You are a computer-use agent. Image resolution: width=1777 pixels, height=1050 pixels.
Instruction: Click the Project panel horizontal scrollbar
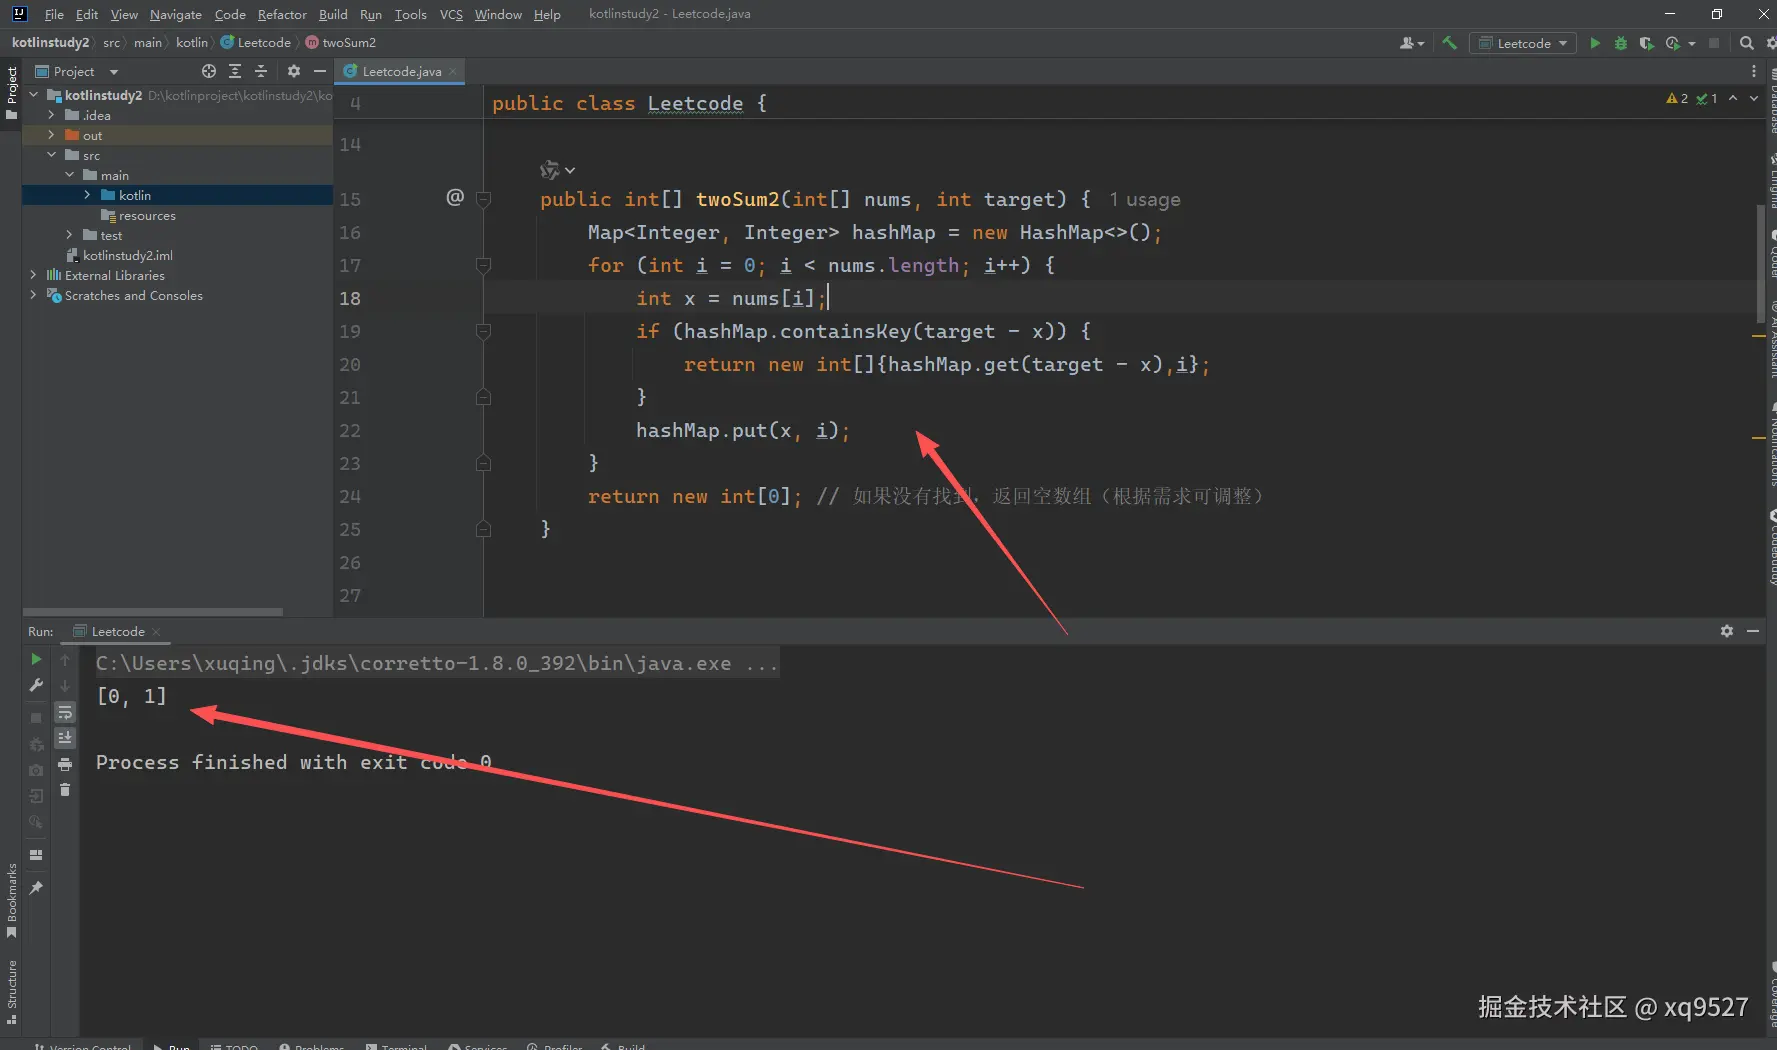pyautogui.click(x=153, y=611)
